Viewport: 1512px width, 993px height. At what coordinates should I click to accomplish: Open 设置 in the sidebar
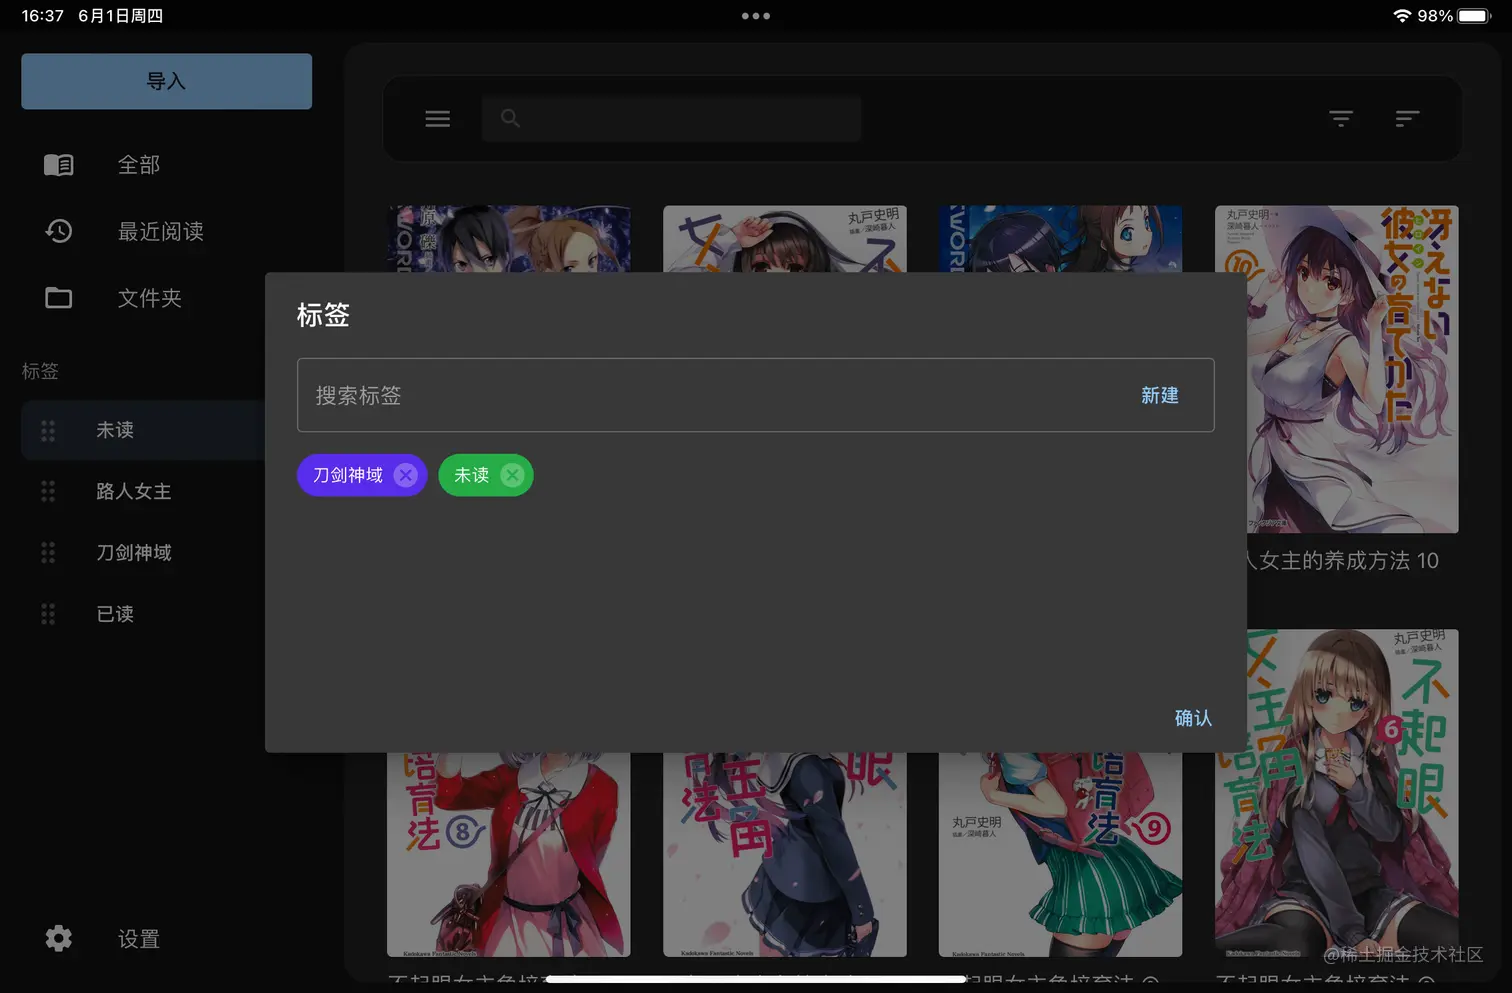point(139,939)
